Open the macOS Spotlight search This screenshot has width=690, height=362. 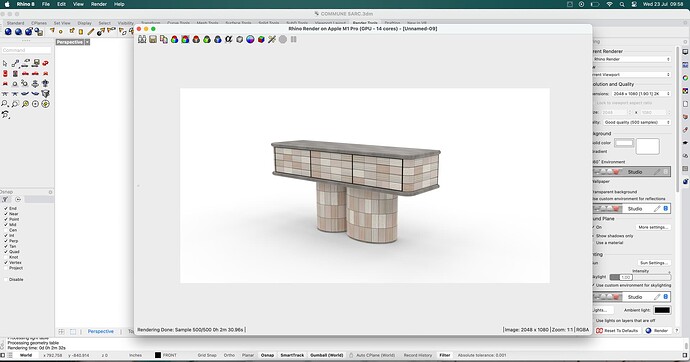click(x=622, y=4)
